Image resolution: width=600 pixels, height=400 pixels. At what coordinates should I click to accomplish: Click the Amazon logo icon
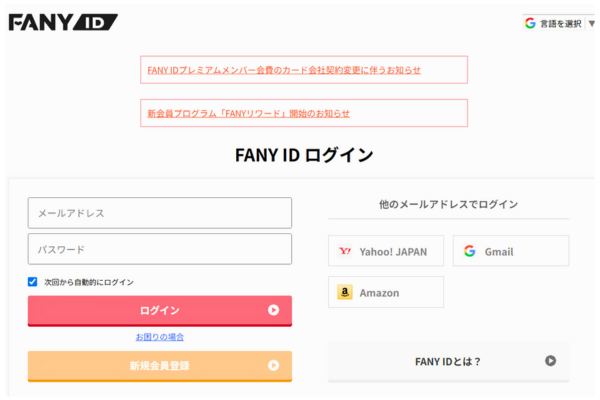click(x=345, y=292)
